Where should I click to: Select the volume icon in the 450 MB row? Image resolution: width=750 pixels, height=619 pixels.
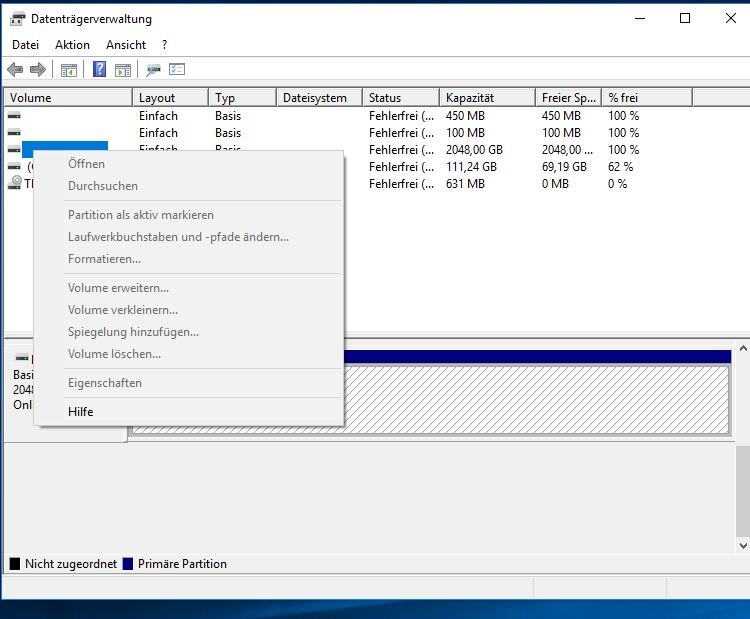point(14,115)
